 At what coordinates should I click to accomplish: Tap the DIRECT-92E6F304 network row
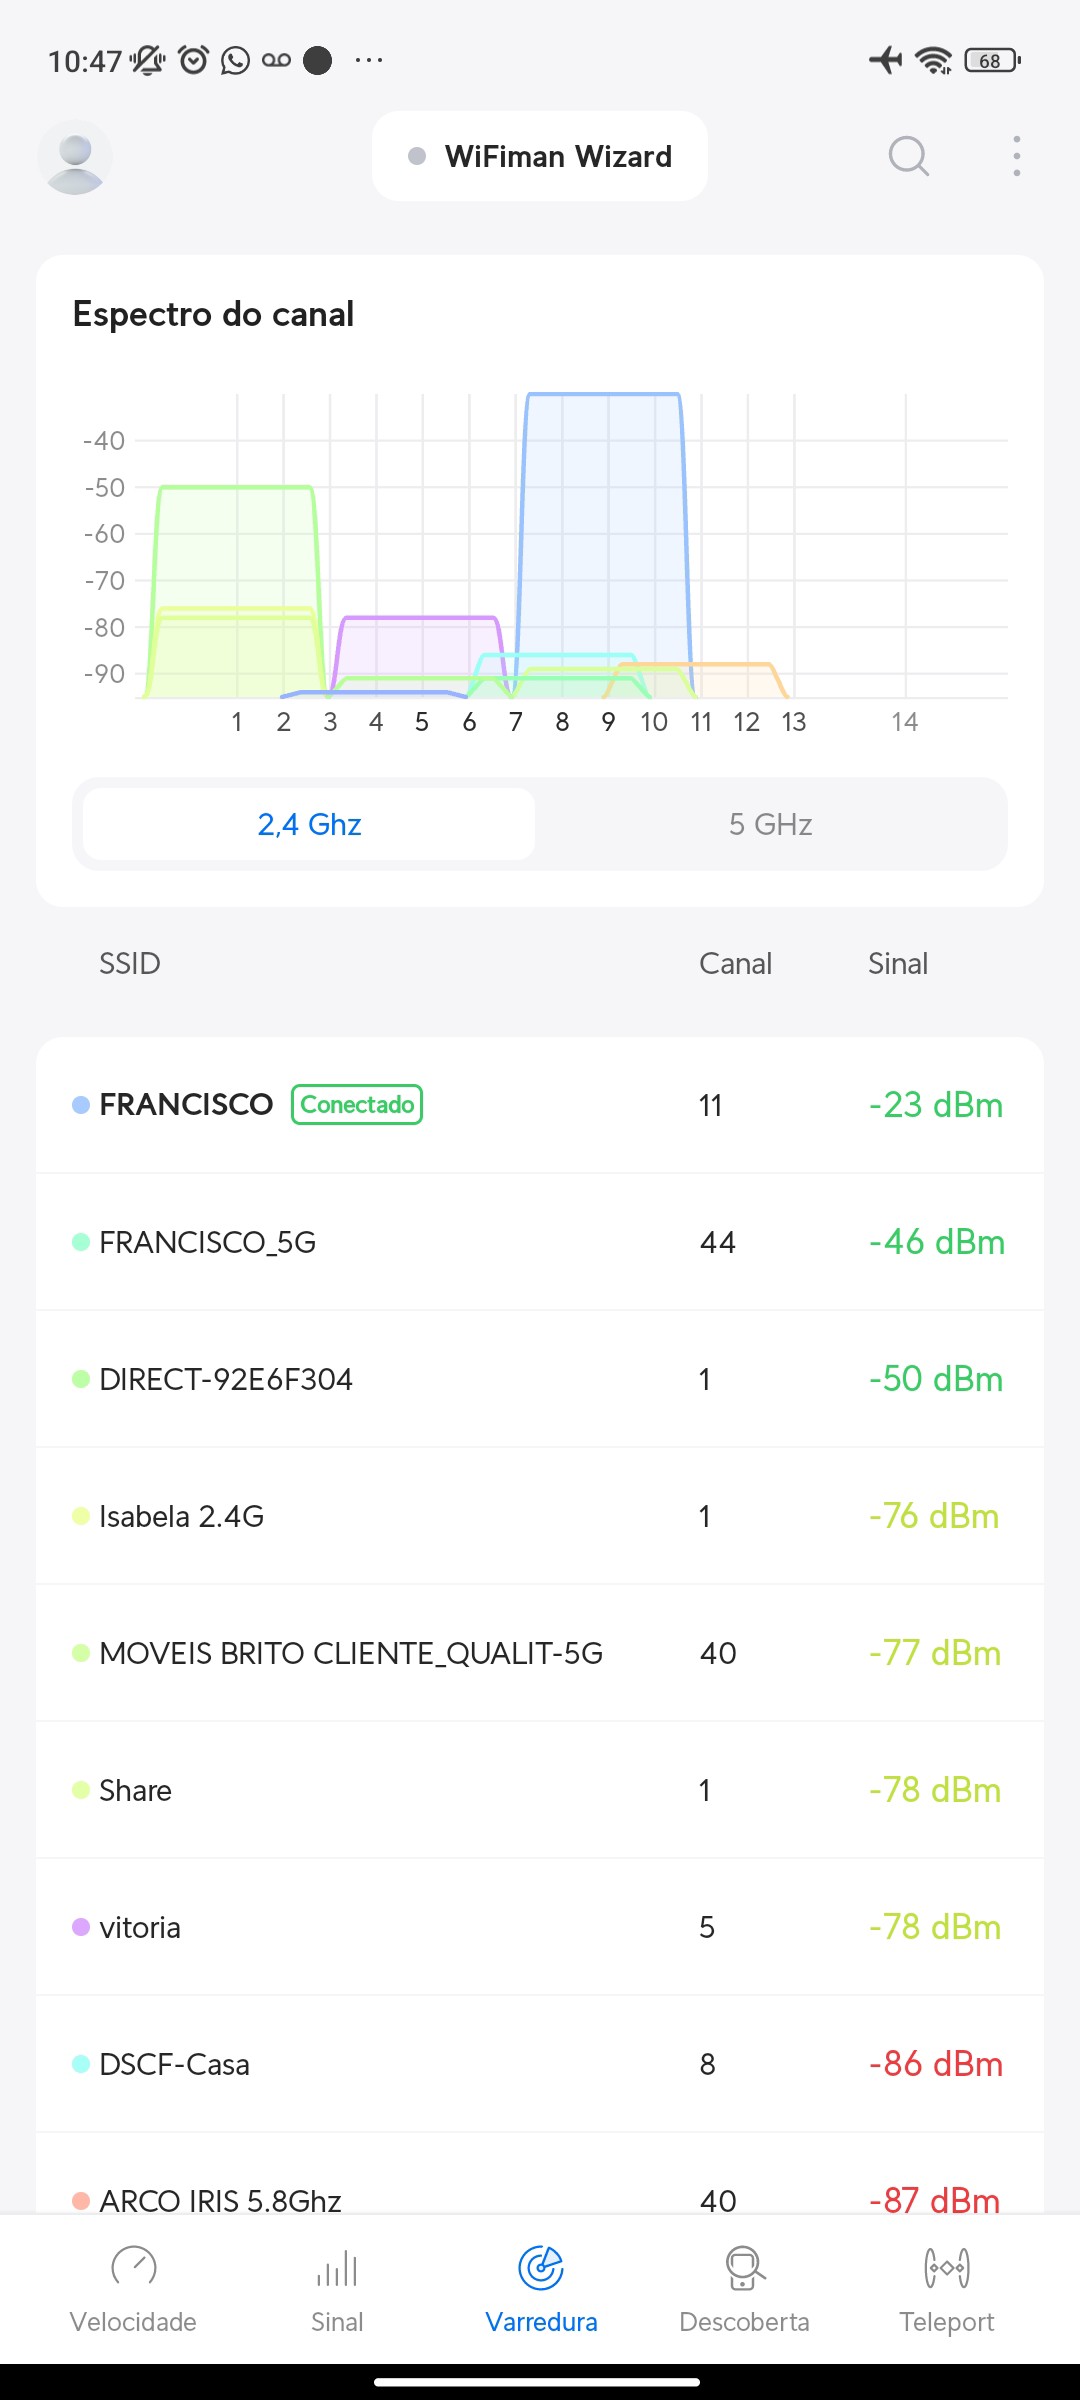pos(540,1379)
